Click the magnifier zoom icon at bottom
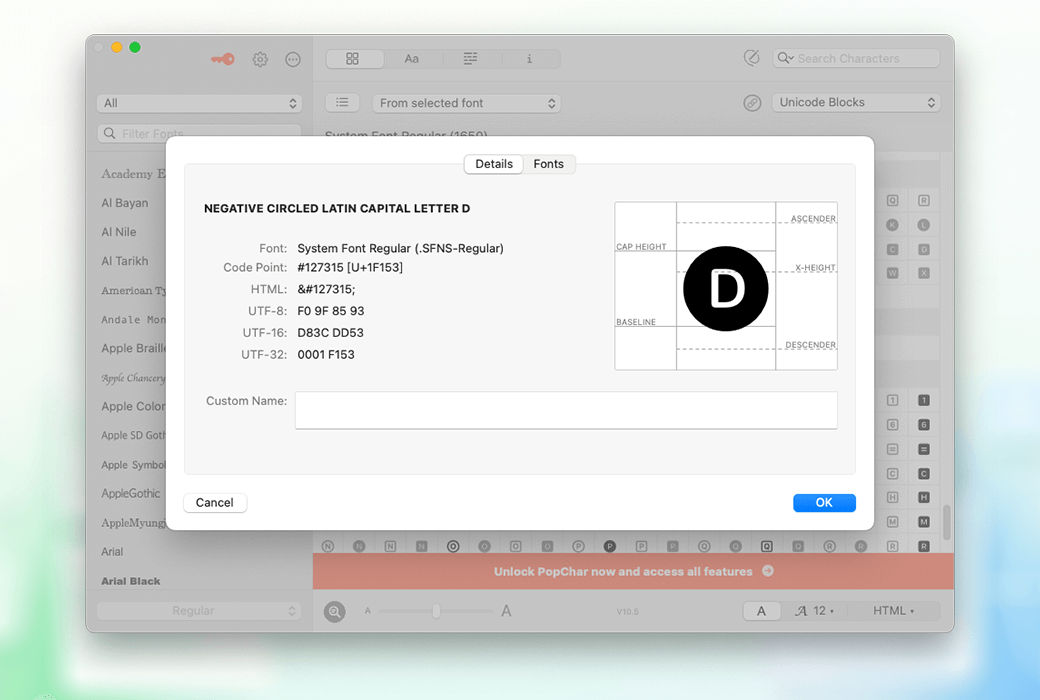1040x700 pixels. click(335, 611)
